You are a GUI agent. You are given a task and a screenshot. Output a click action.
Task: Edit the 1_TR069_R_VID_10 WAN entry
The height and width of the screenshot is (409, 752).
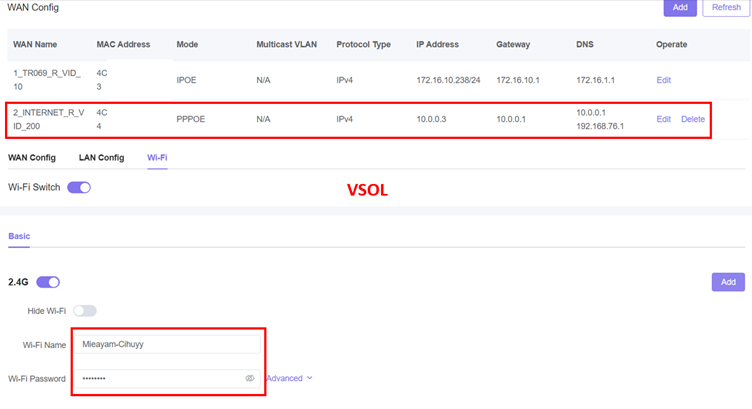[x=663, y=80]
